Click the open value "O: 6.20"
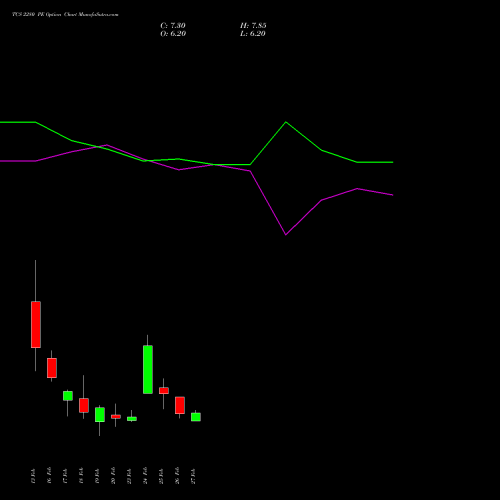 (x=173, y=34)
